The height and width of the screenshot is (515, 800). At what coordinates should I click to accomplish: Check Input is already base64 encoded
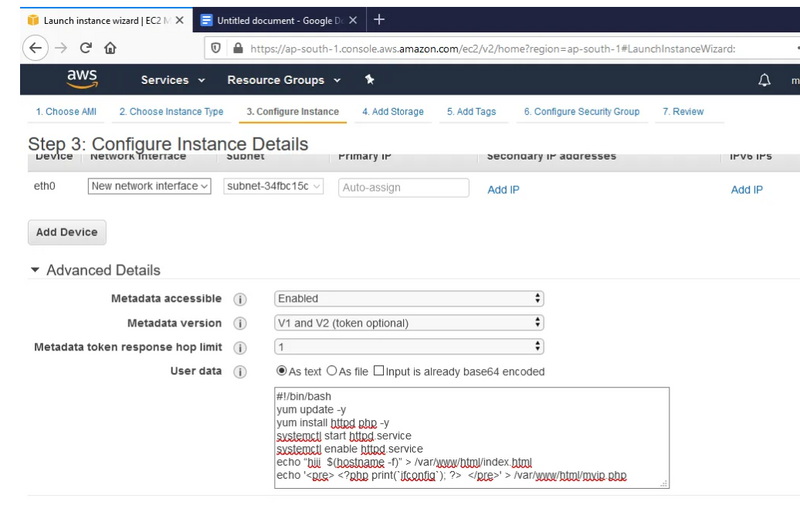[379, 371]
